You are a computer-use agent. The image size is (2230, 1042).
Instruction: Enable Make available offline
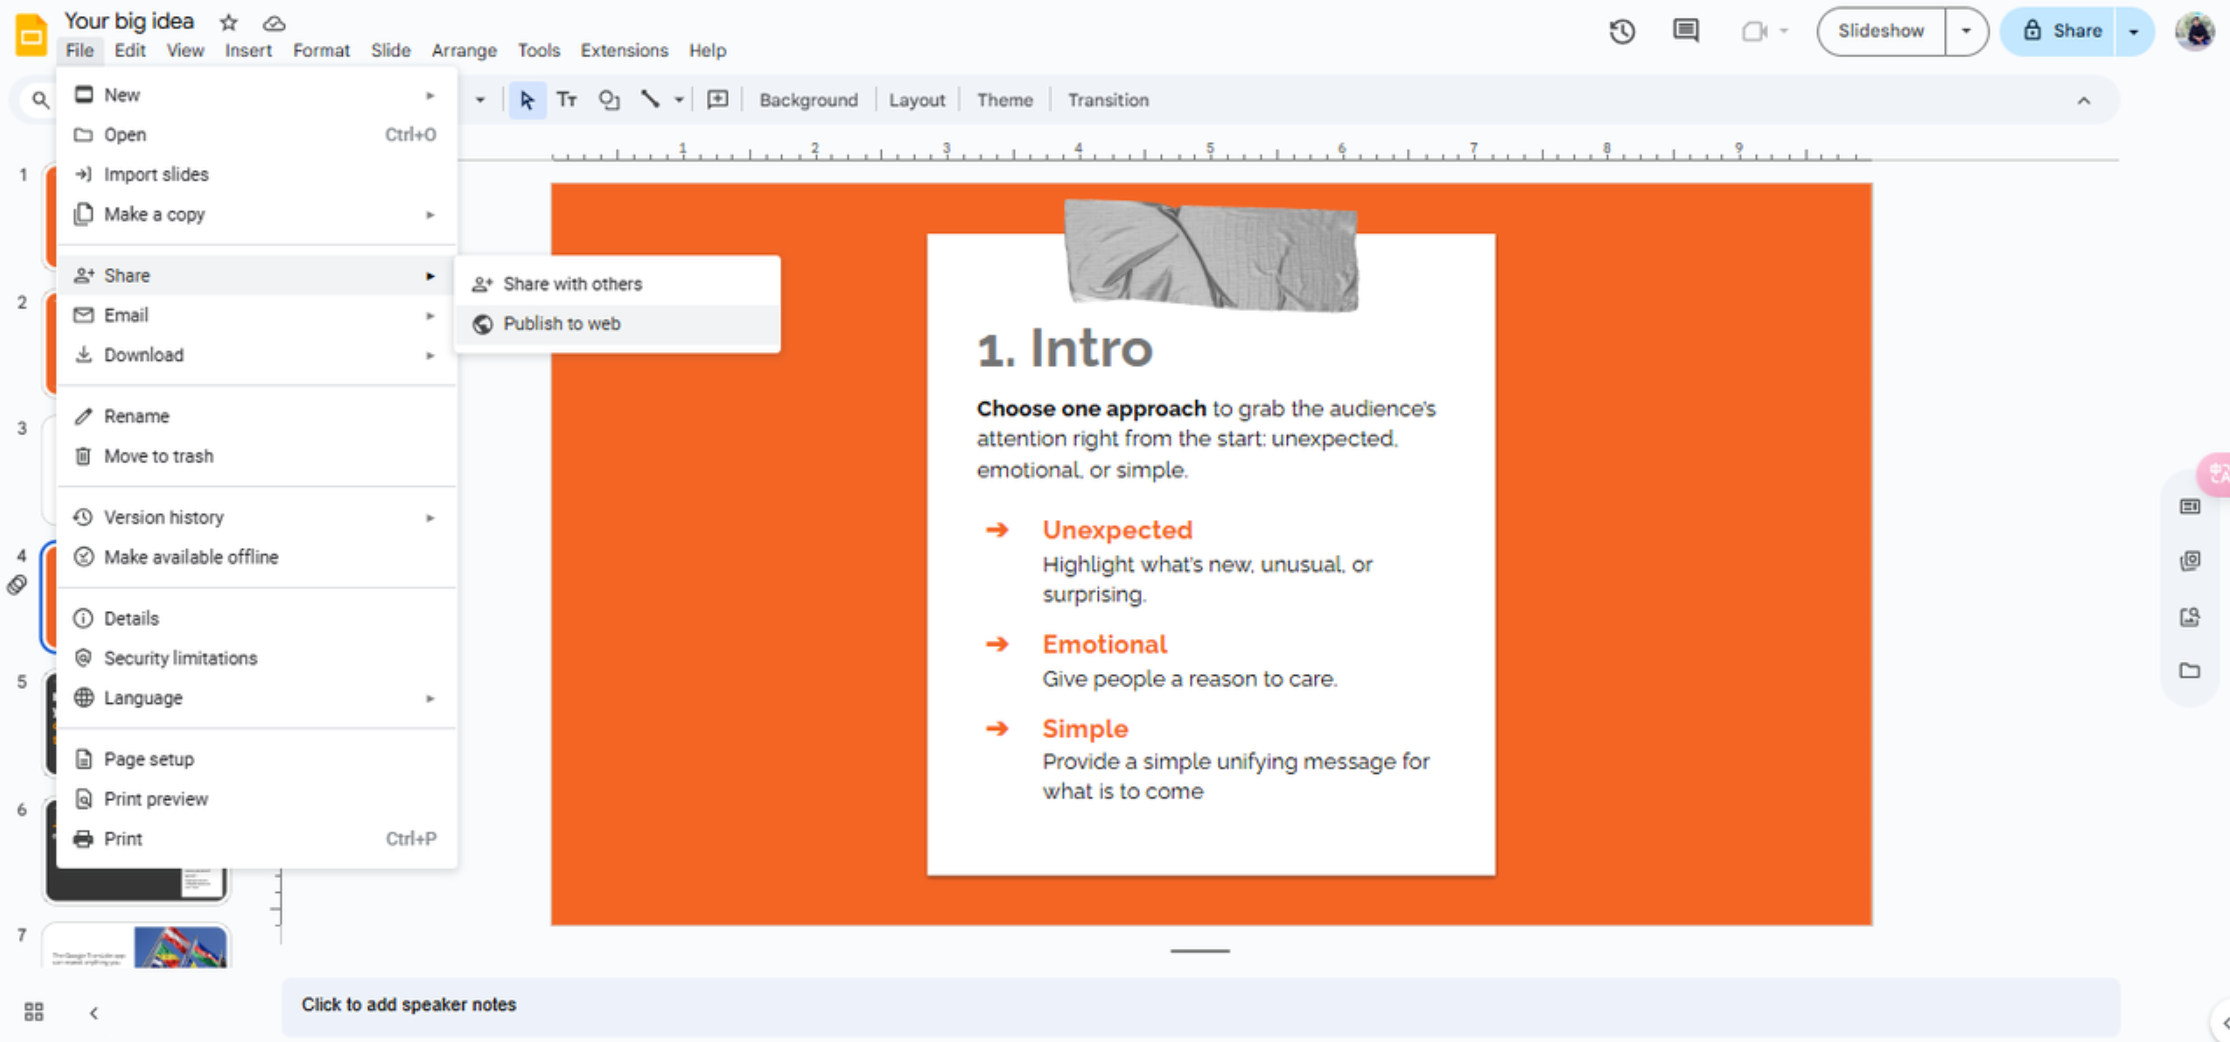coord(190,557)
